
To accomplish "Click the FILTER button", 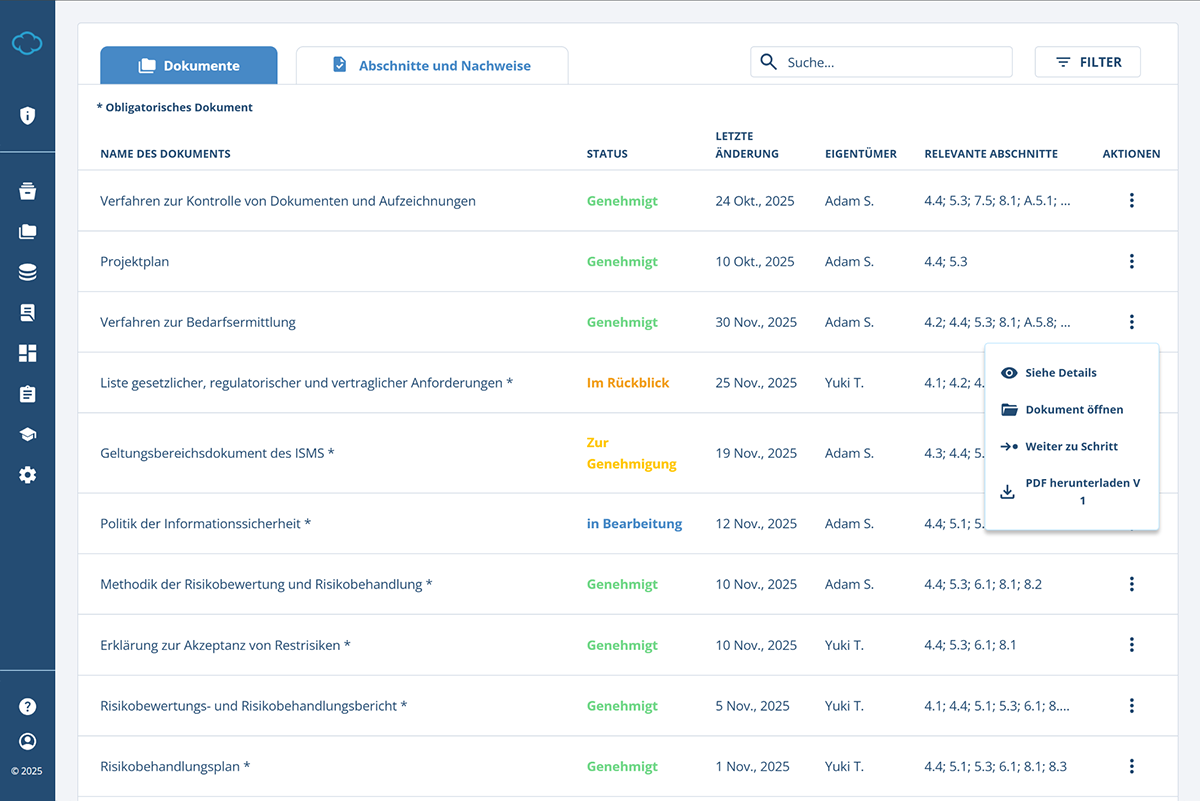I will (1088, 62).
